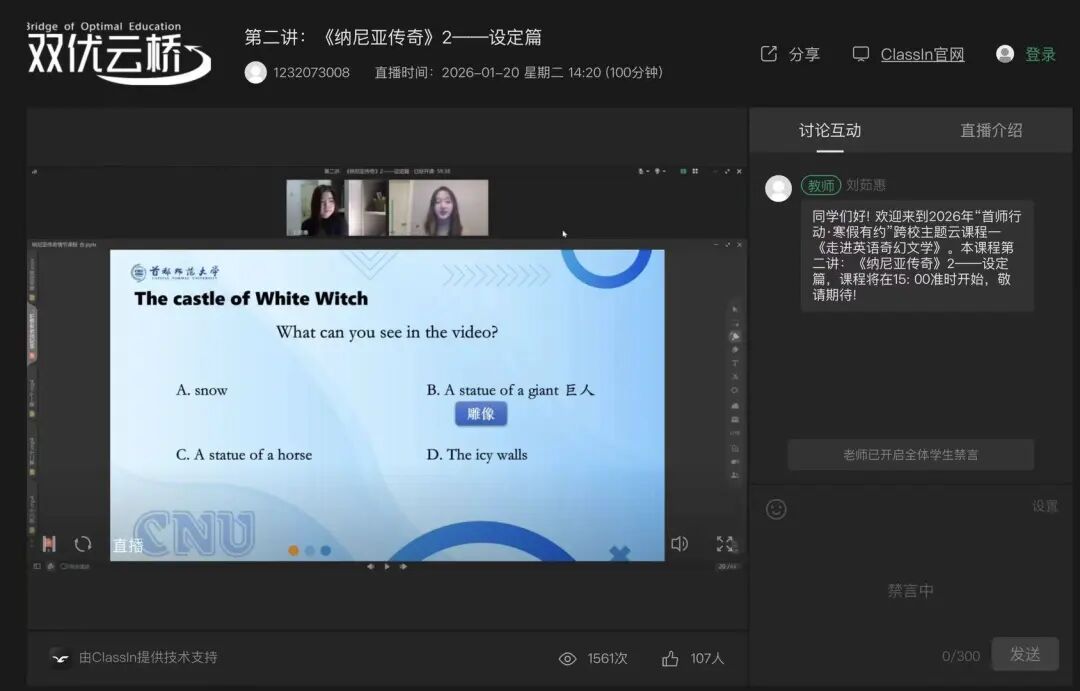
Task: Select answer B. A statue of a giant
Action: click(510, 390)
